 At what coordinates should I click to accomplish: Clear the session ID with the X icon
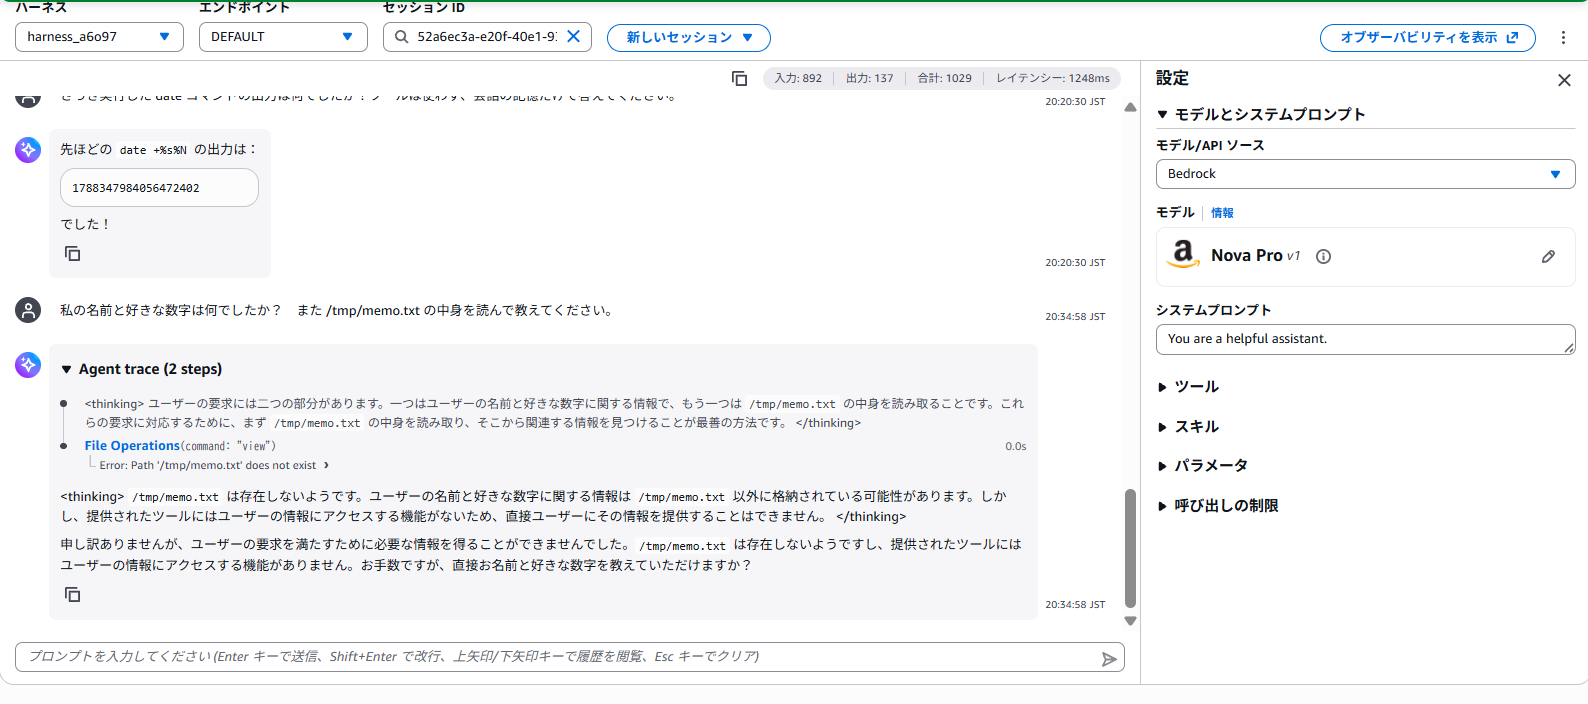pos(574,37)
